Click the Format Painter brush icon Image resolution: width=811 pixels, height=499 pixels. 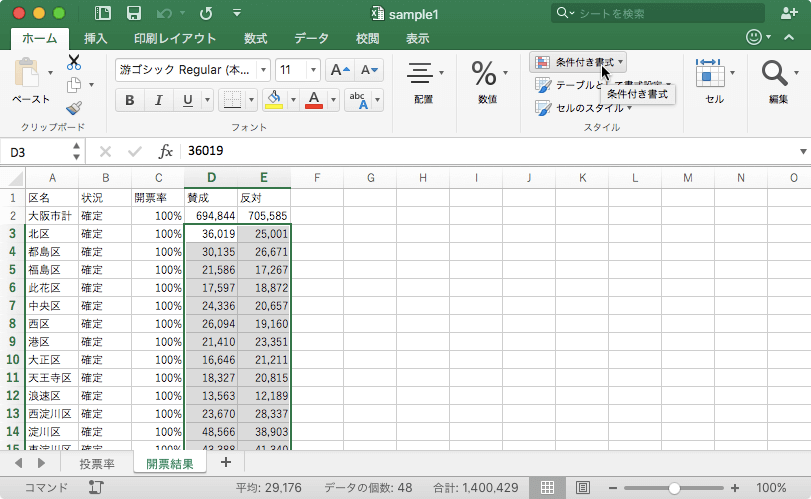click(74, 108)
